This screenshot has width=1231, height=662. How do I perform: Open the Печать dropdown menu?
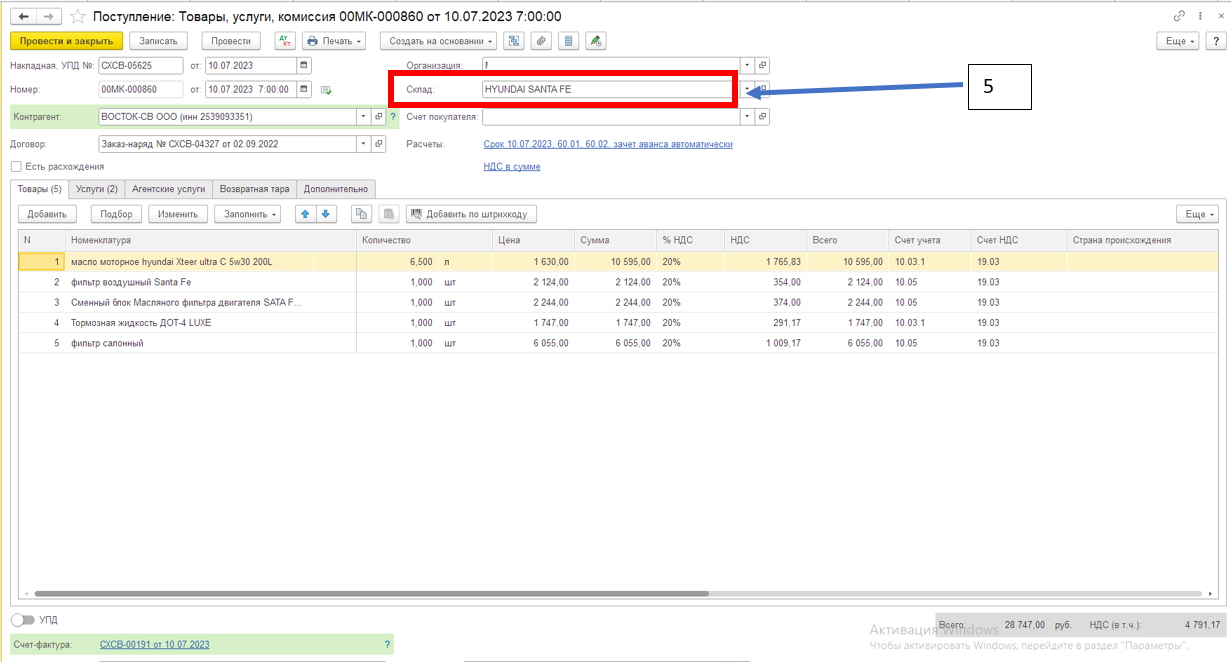pyautogui.click(x=334, y=41)
